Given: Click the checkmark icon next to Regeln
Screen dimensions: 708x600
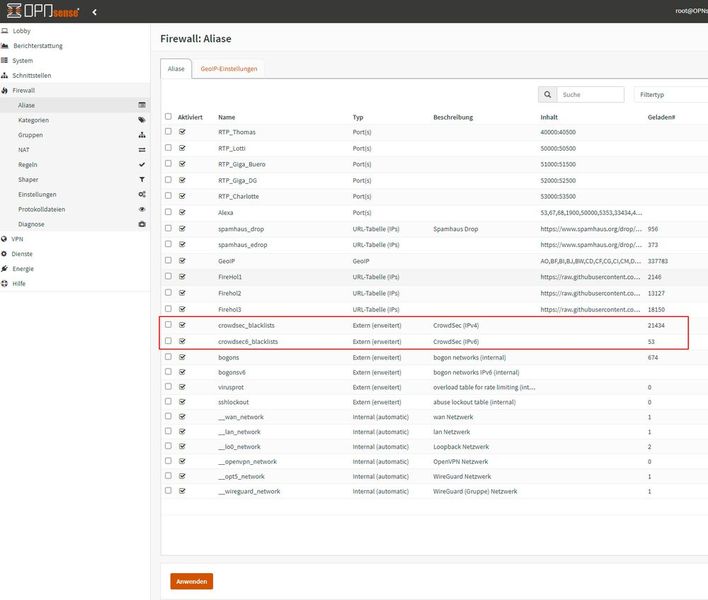Looking at the screenshot, I should tap(142, 165).
